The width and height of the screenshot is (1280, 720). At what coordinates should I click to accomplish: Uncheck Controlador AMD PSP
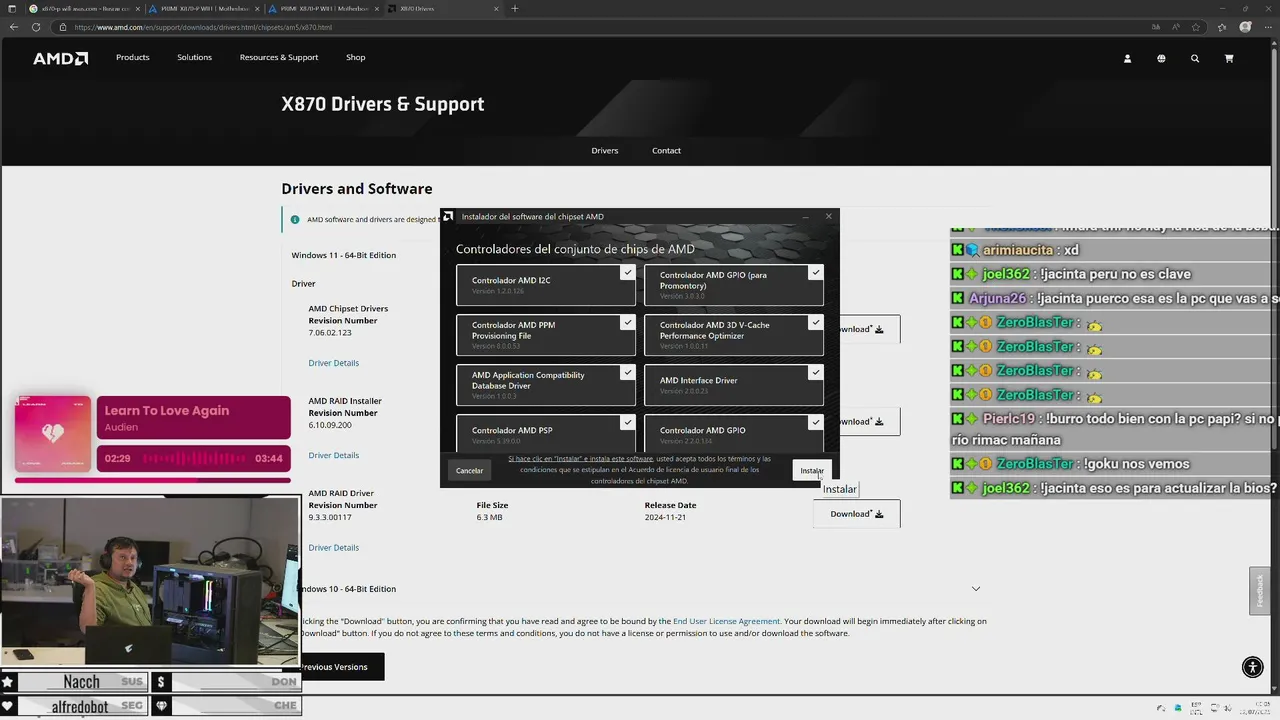[627, 422]
